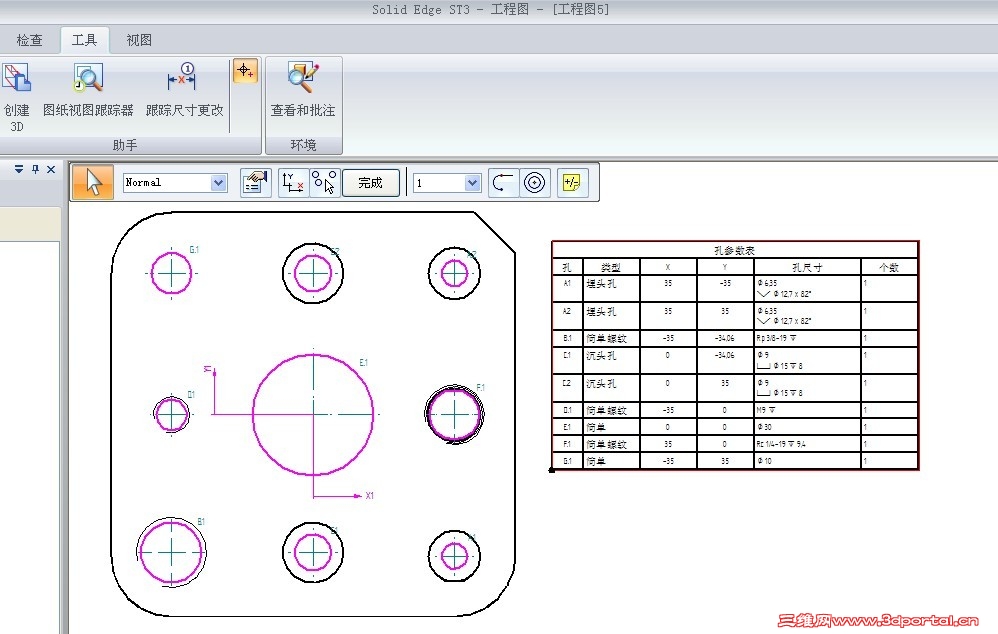Click the 完成 (Finish) button
Image resolution: width=998 pixels, height=634 pixels.
(370, 183)
